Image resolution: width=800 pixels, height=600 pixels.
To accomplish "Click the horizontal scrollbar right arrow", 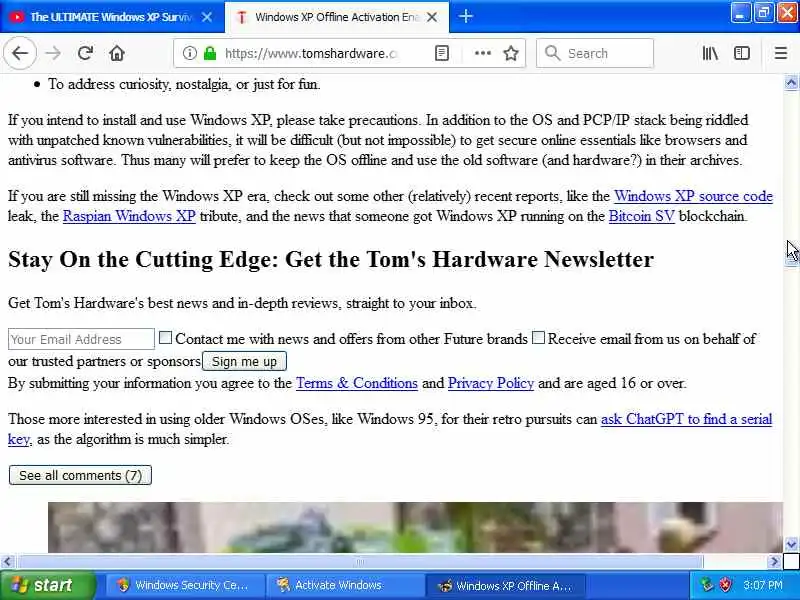I will pyautogui.click(x=774, y=562).
